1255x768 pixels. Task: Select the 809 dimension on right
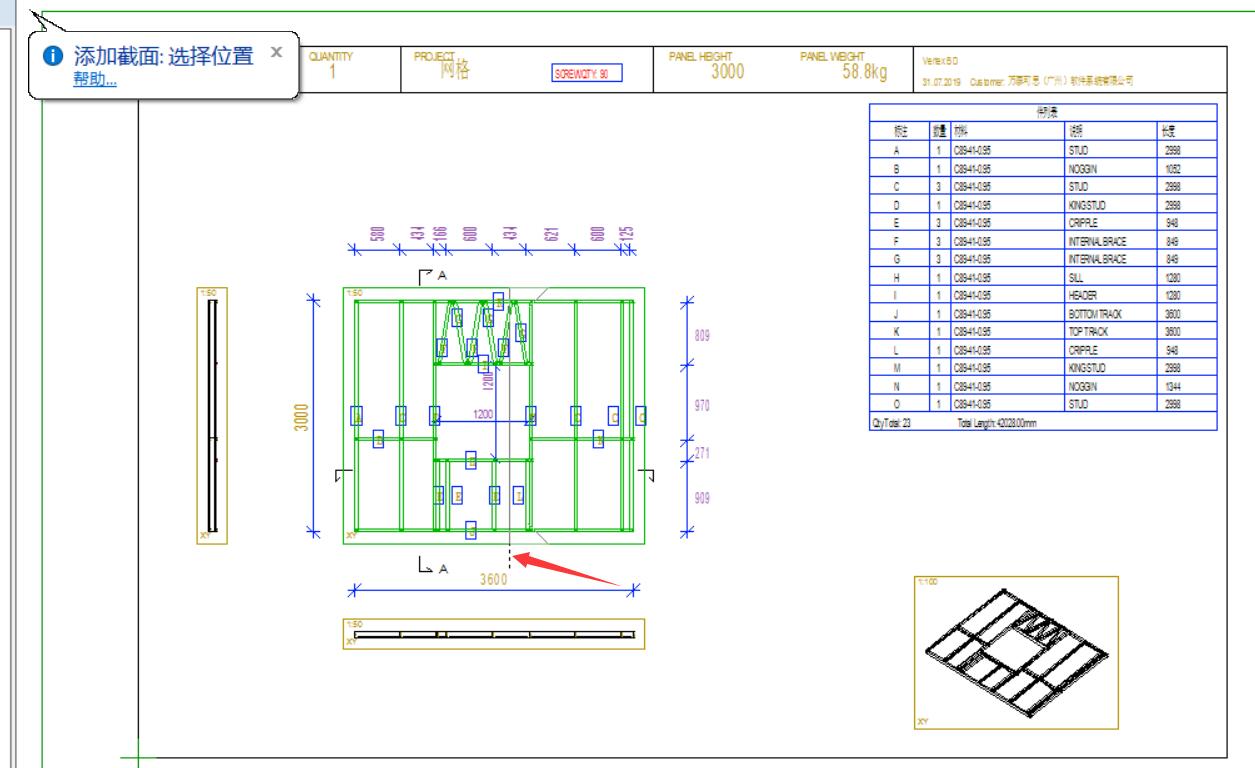(702, 336)
